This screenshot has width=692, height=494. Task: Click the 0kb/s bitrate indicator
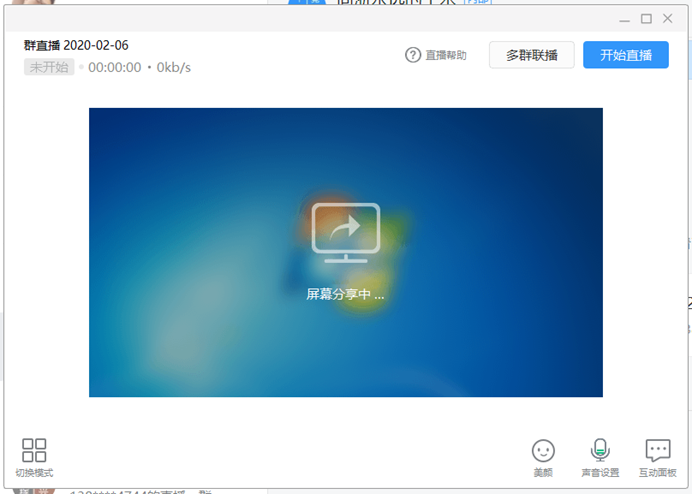[174, 67]
